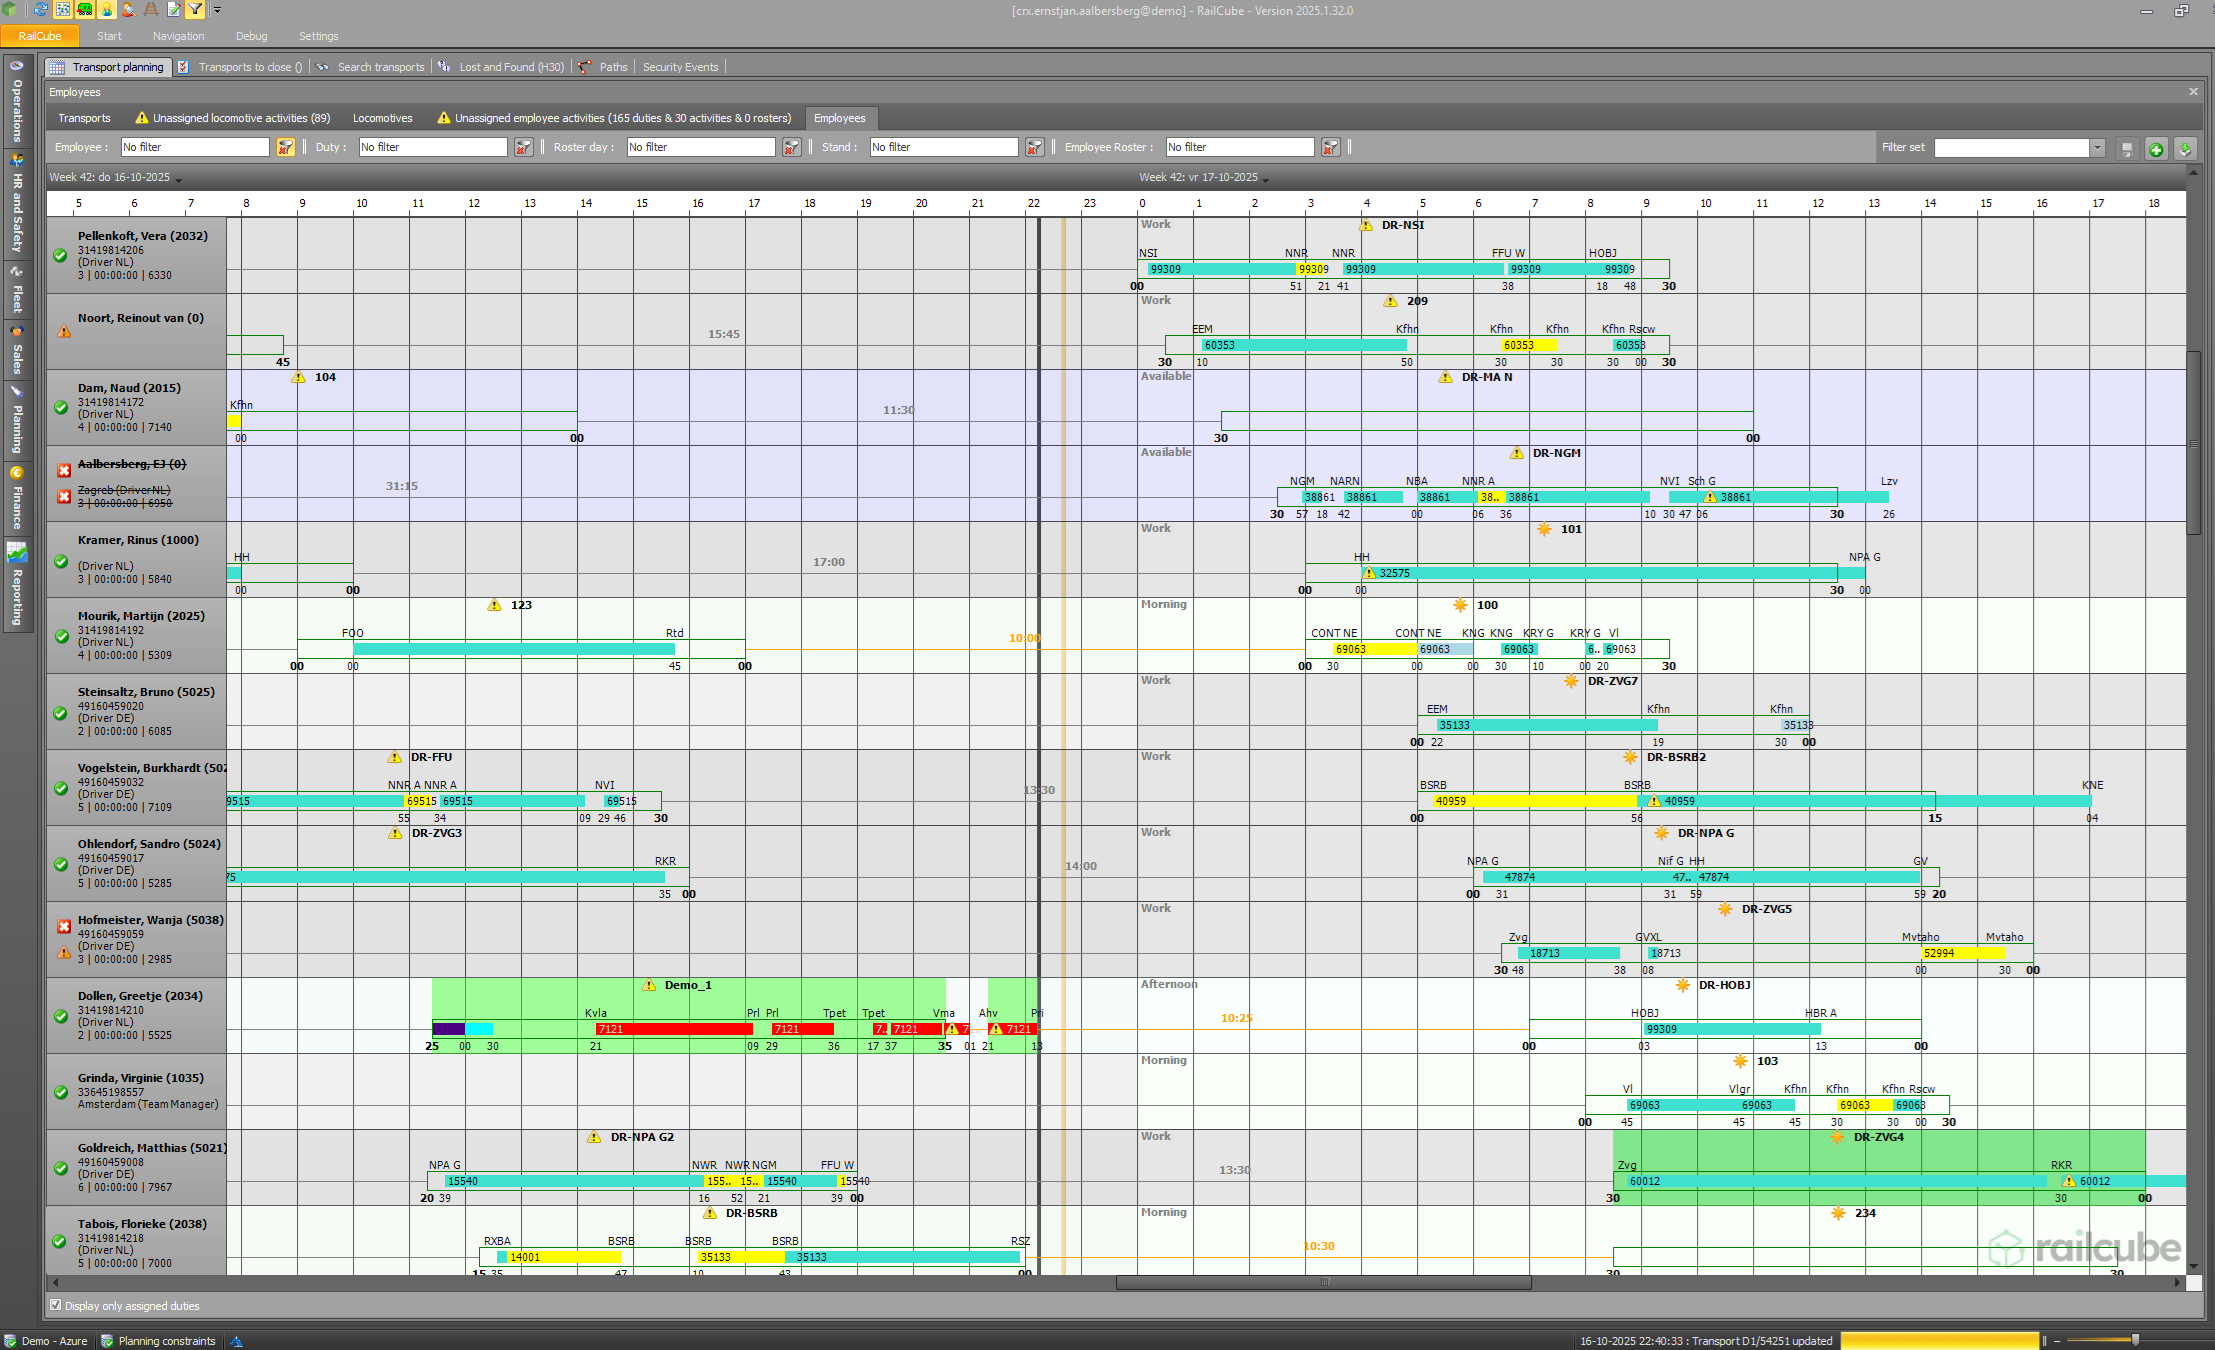Screen dimensions: 2215x1350
Task: Open the Navigation ribbon tab
Action: tap(178, 36)
